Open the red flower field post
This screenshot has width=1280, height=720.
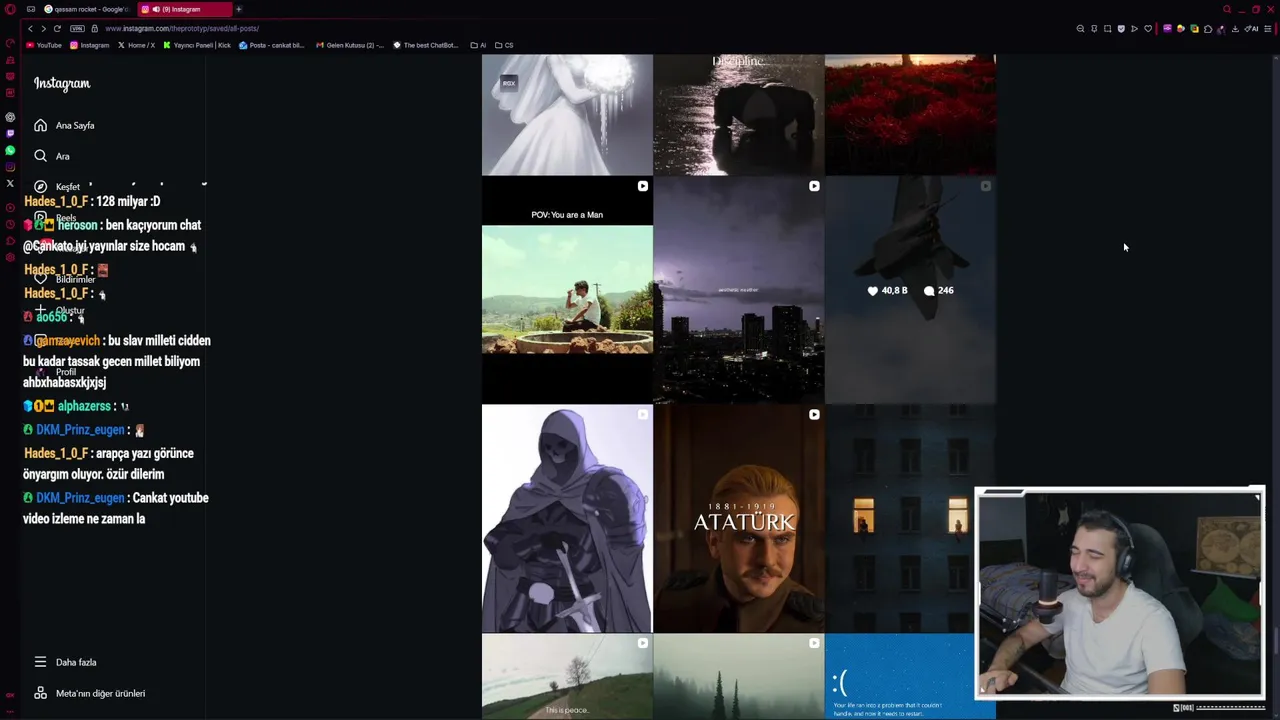click(x=910, y=115)
